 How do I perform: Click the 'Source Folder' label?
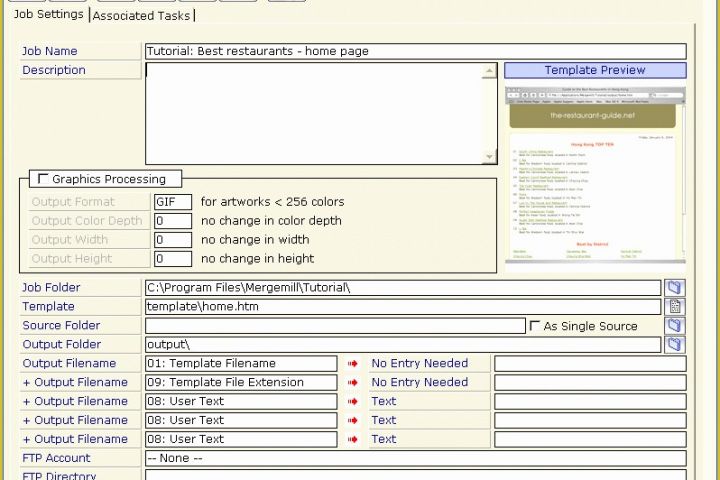[61, 325]
